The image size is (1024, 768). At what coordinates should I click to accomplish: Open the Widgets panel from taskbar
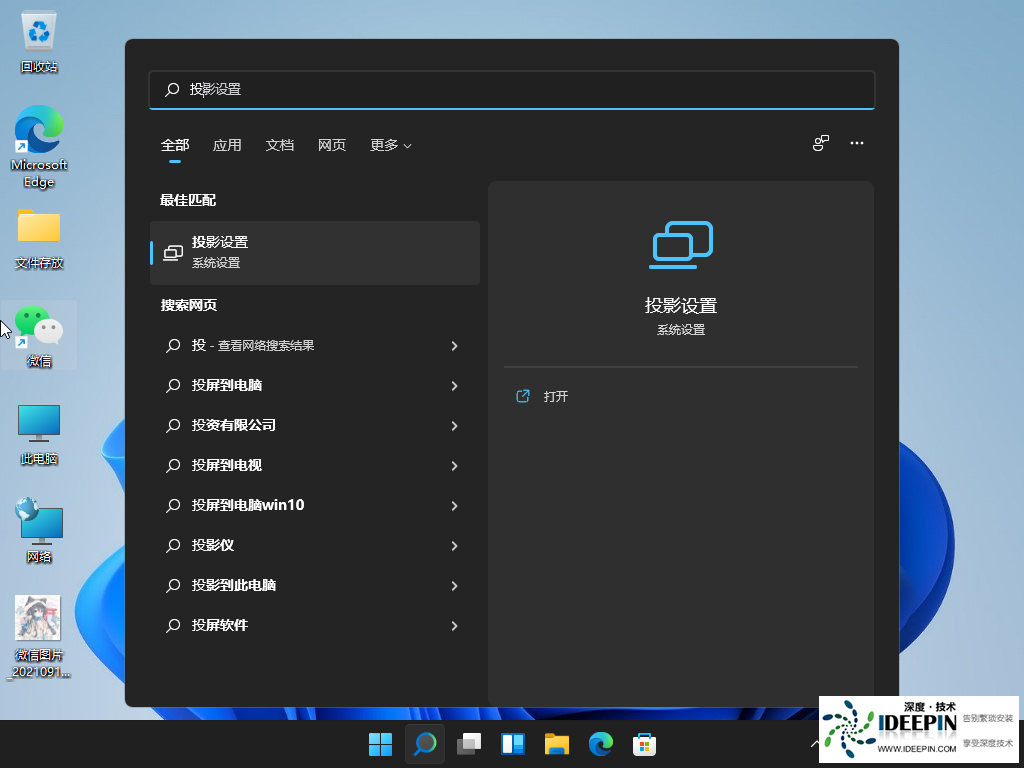pos(513,744)
